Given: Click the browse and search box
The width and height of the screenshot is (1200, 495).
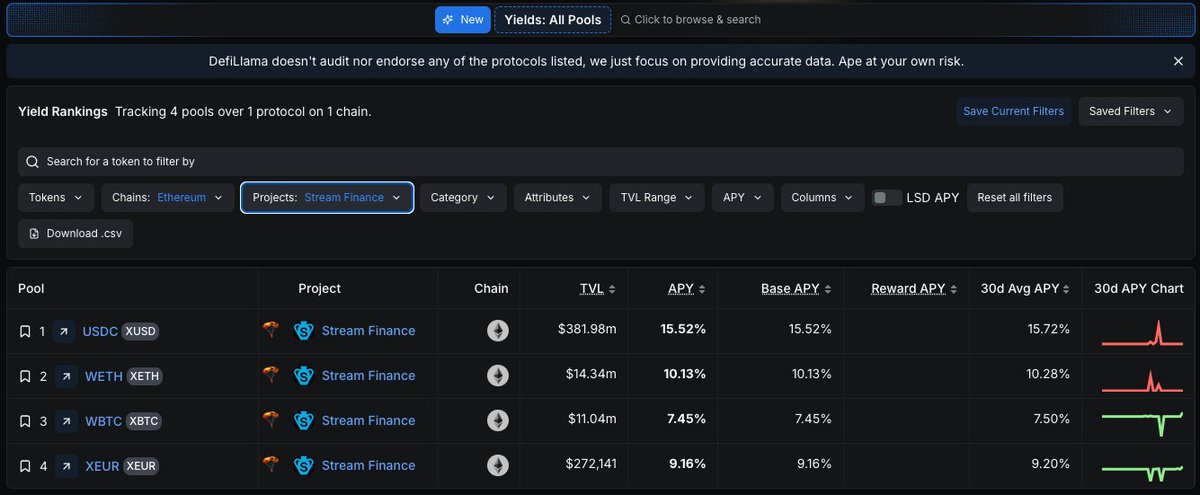Looking at the screenshot, I should [690, 20].
